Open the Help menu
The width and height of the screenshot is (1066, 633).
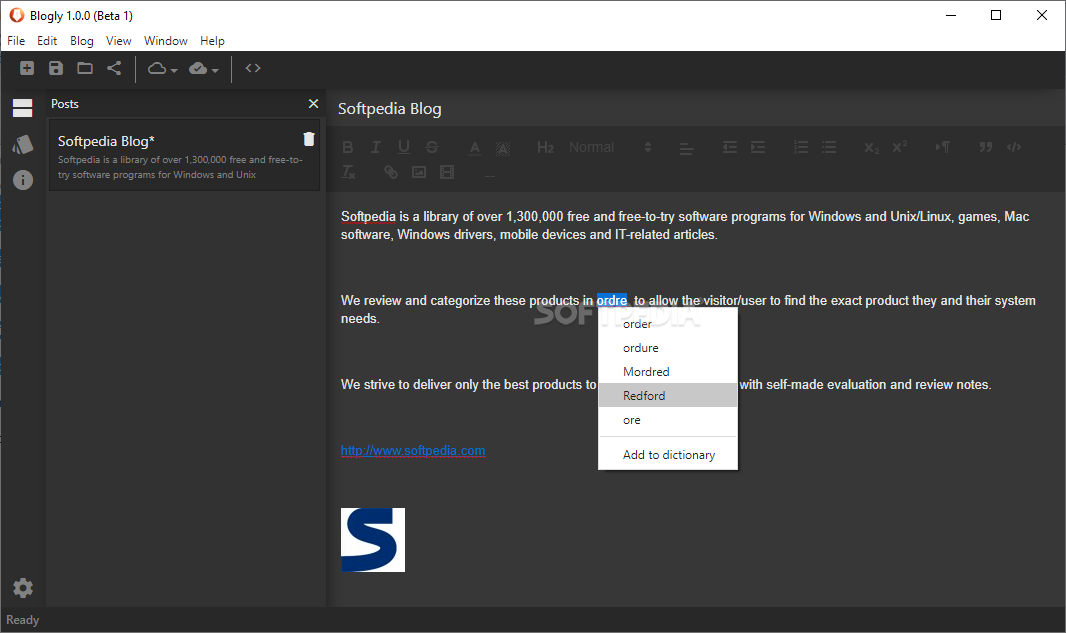212,41
